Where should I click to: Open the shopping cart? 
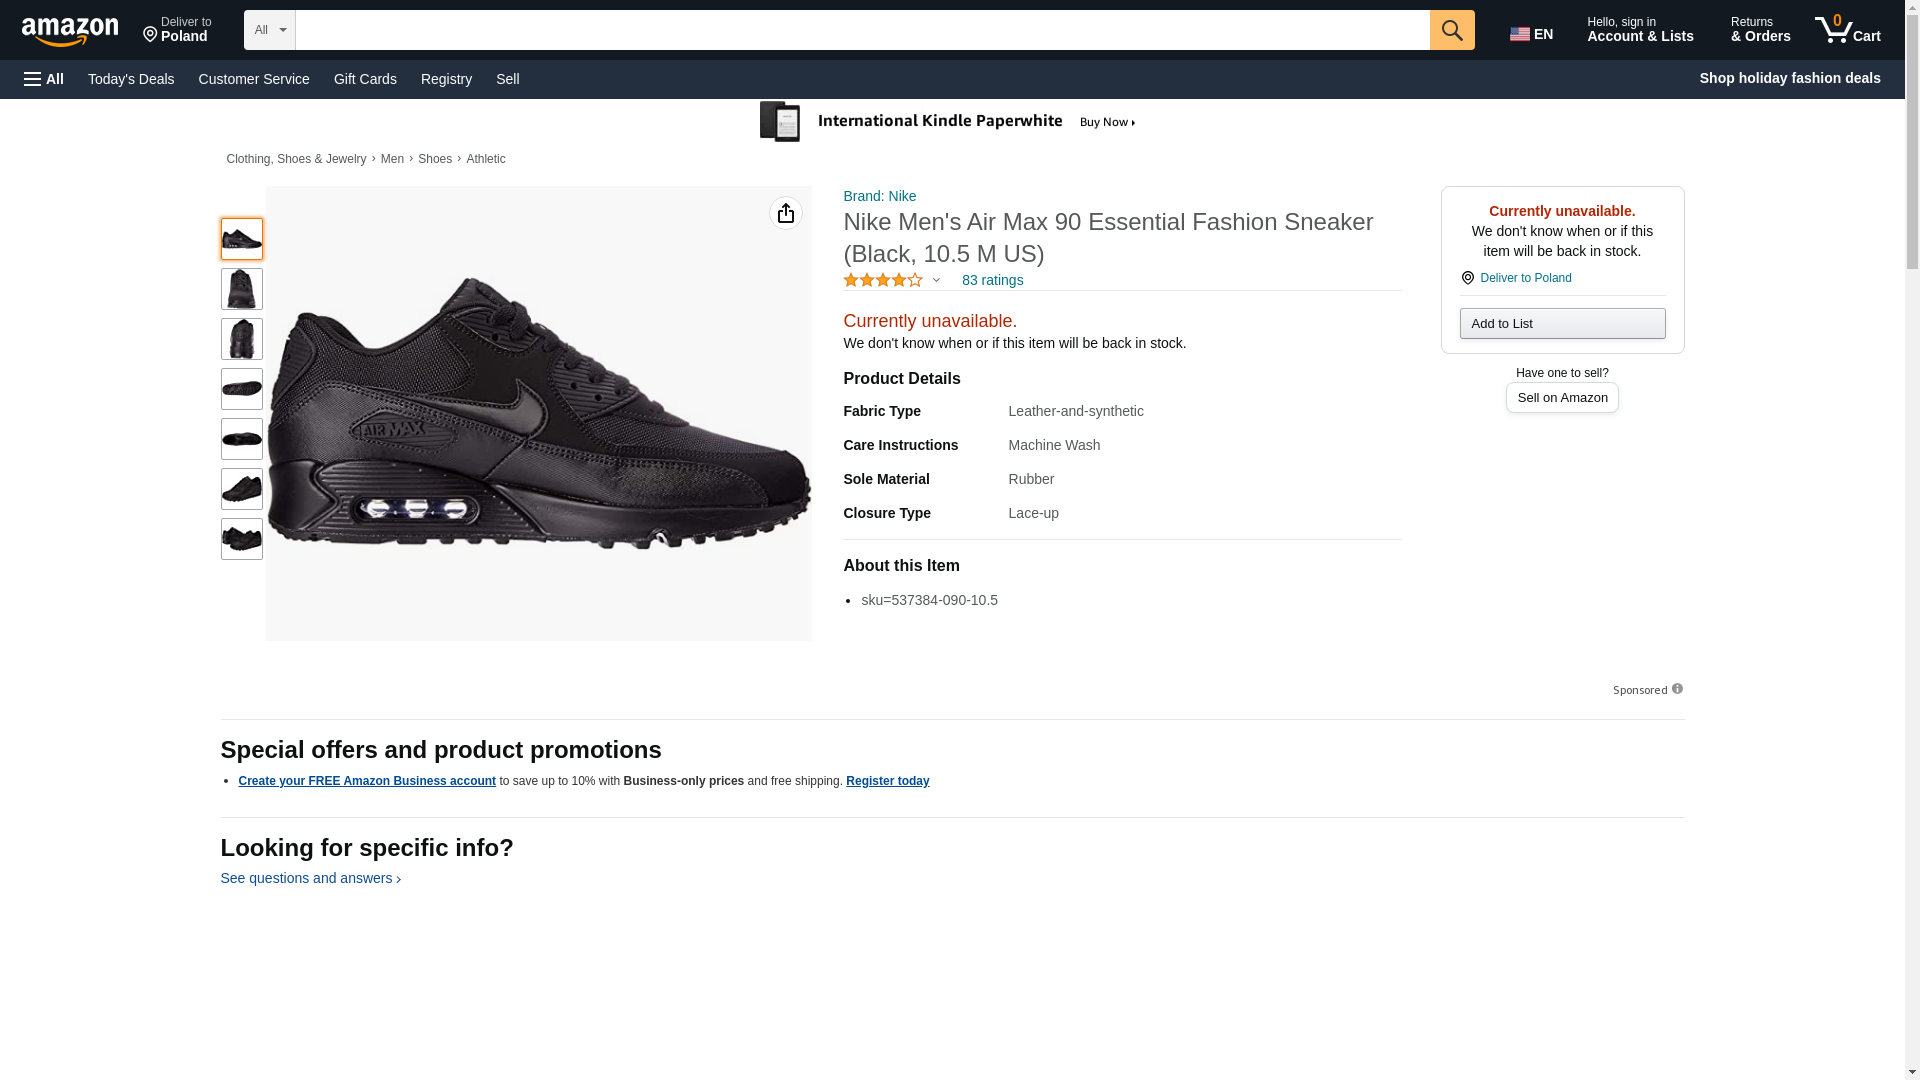[1847, 30]
